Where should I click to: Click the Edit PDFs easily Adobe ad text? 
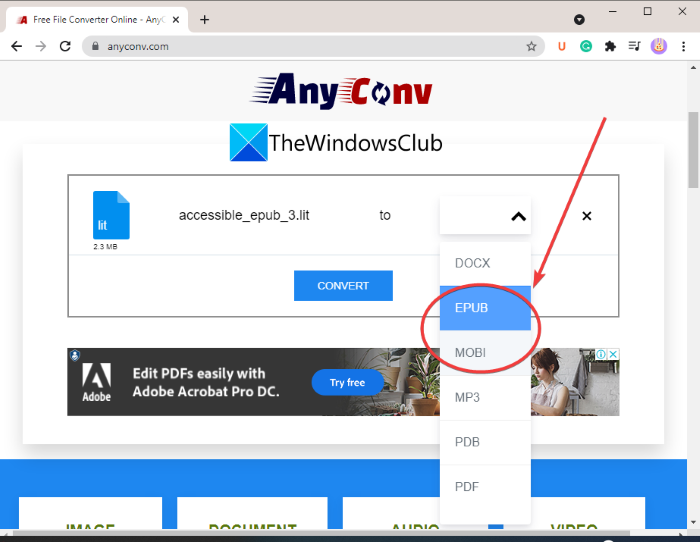click(206, 382)
